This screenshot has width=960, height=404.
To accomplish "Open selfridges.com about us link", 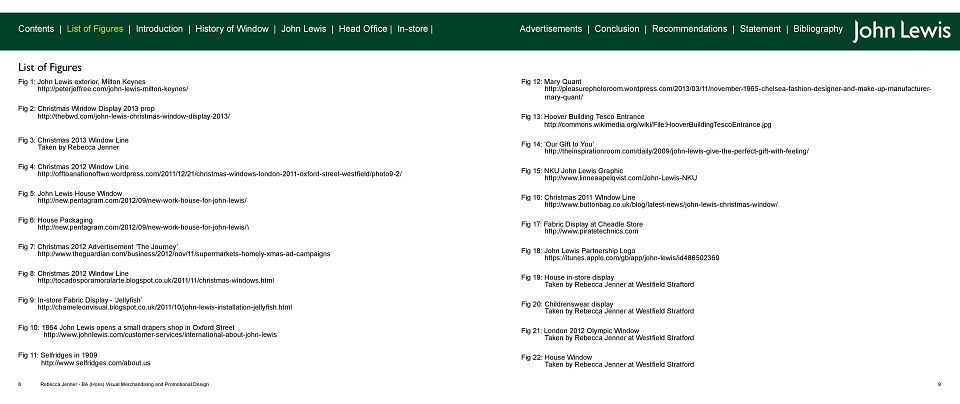I will tap(96, 363).
